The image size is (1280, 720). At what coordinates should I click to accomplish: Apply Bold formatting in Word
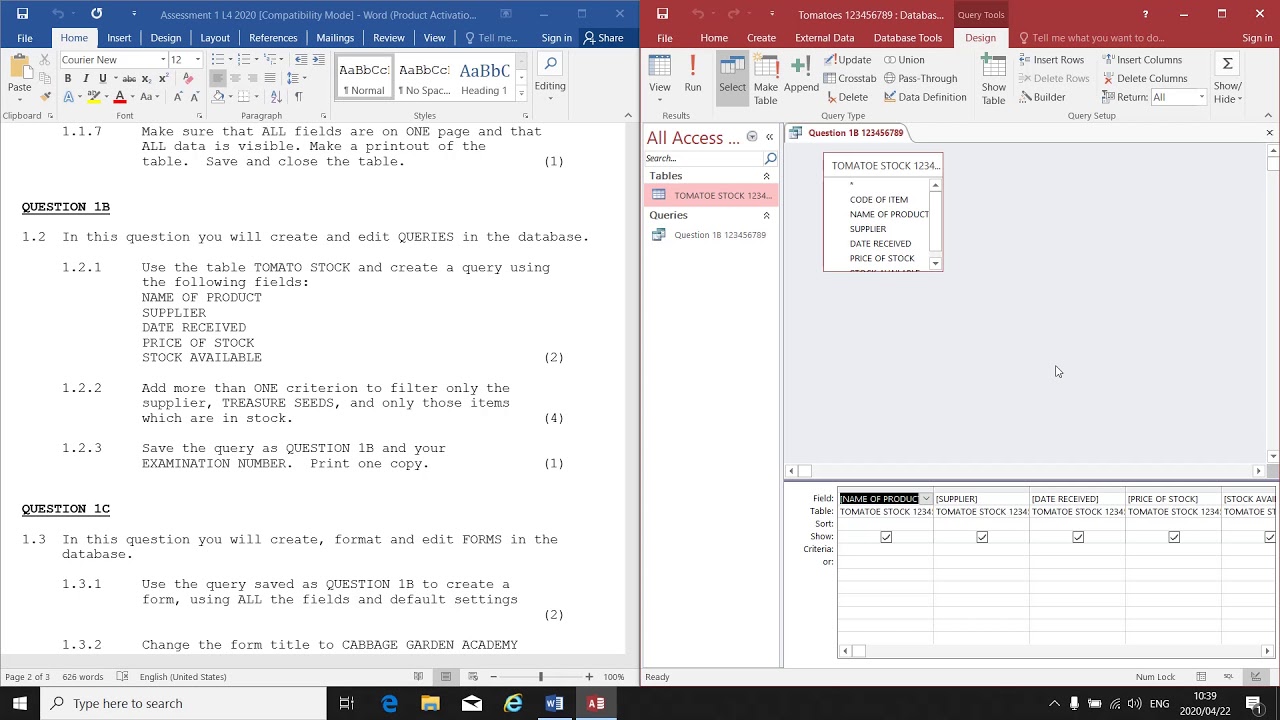(68, 79)
